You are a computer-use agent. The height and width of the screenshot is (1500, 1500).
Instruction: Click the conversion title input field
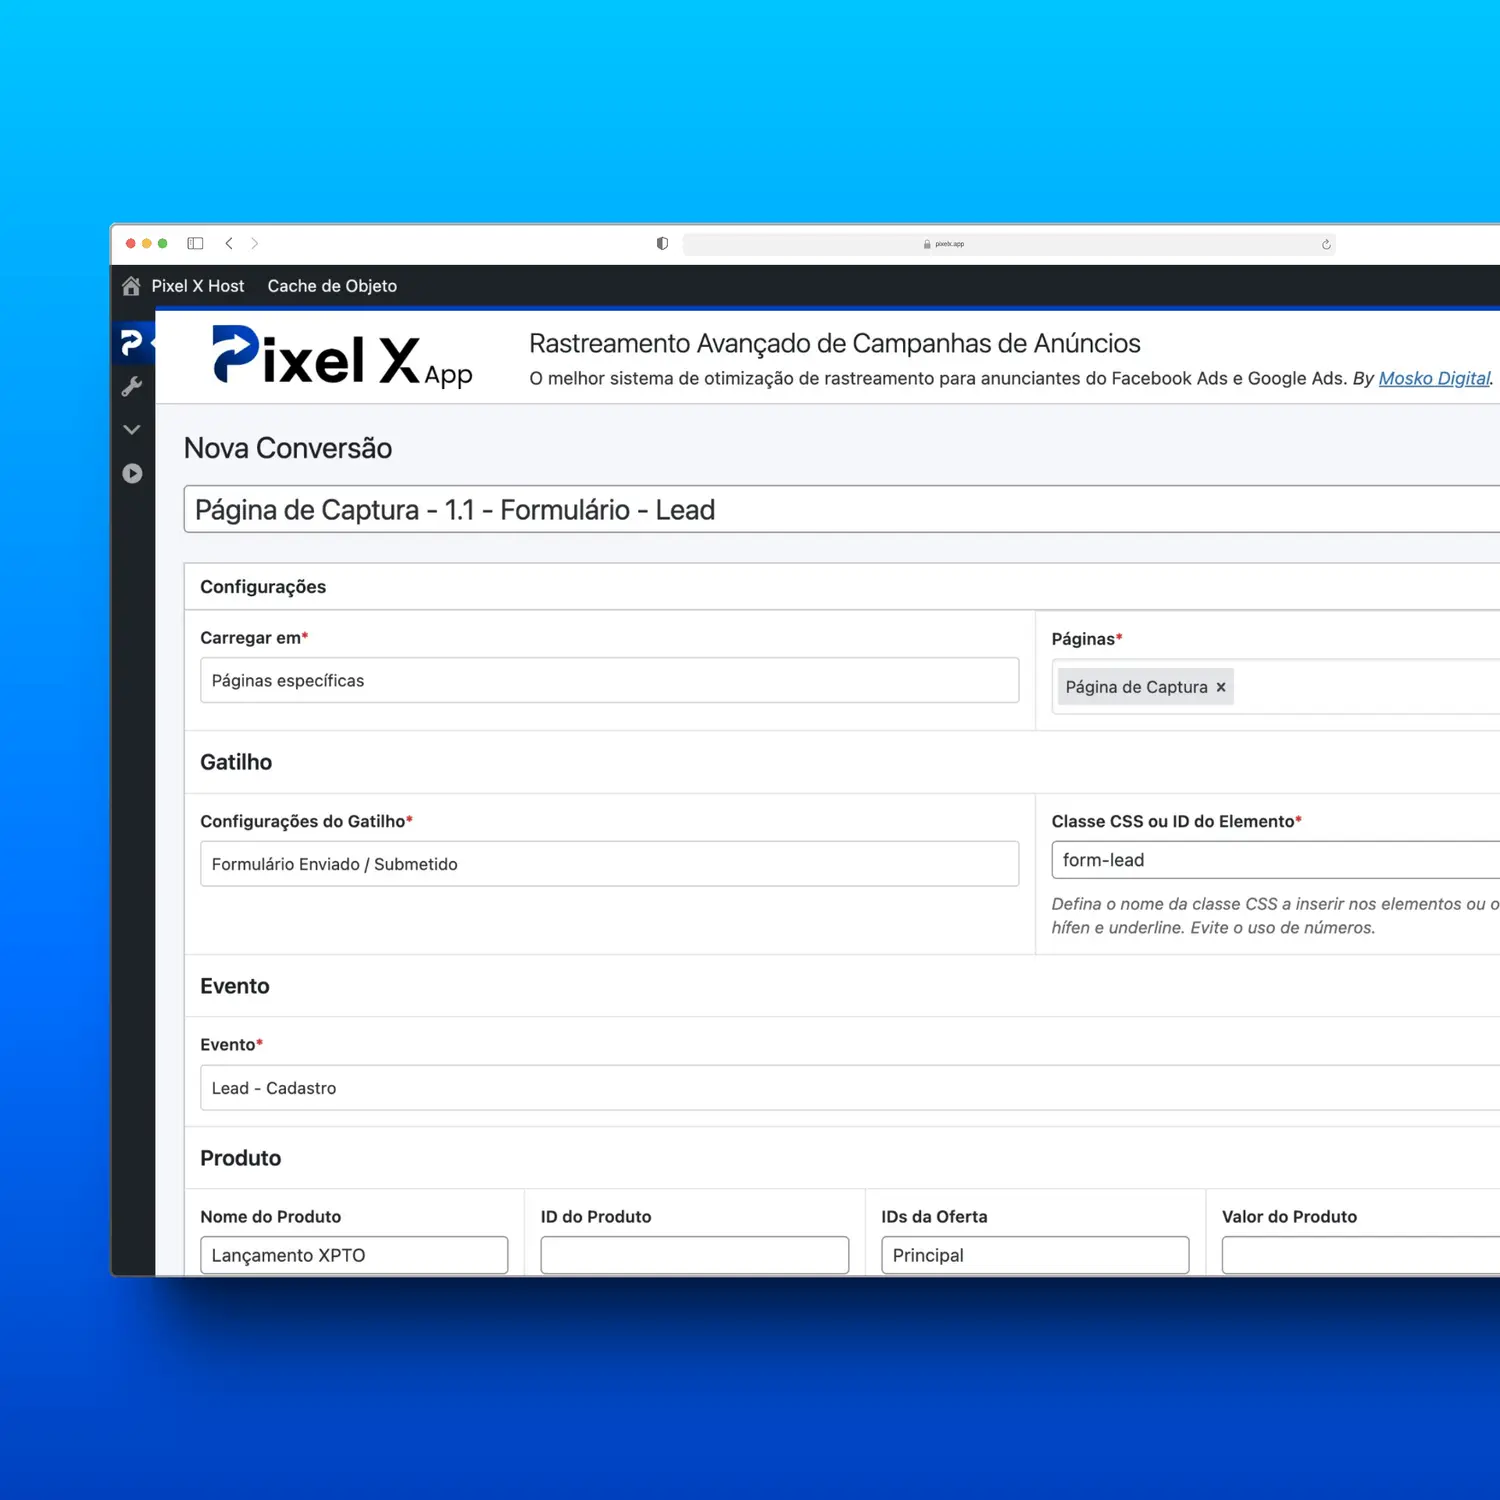(x=840, y=510)
